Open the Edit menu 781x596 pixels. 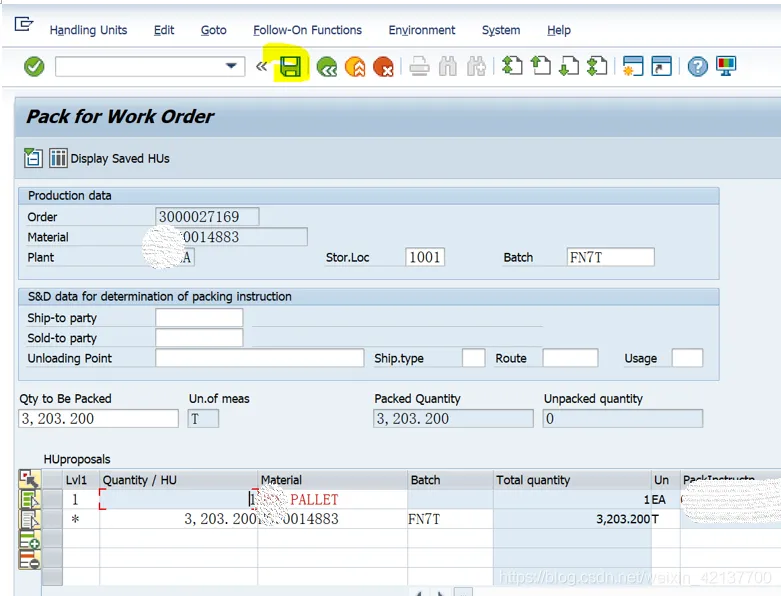pyautogui.click(x=164, y=30)
